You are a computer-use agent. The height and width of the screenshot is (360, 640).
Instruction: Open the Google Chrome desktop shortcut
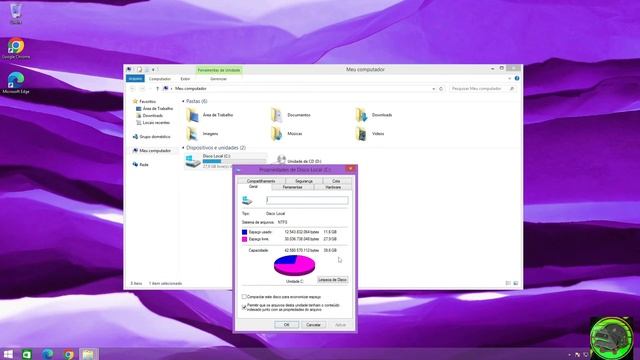tap(16, 48)
